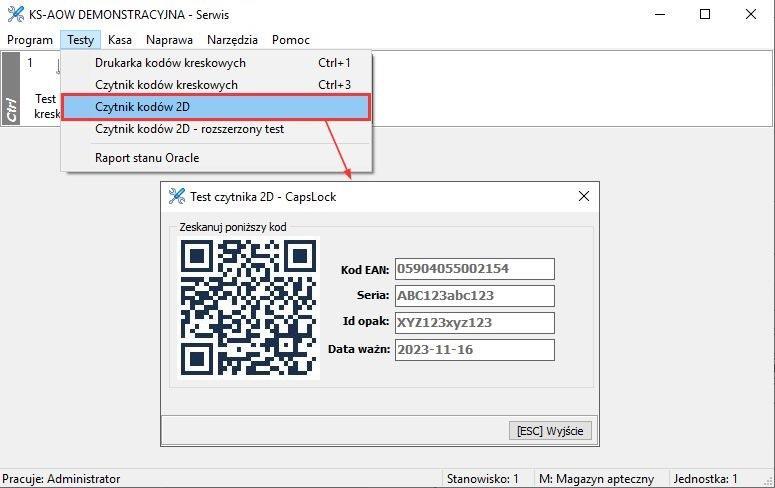775x488 pixels.
Task: Click 'Jednostka: 1' status entry
Action: point(705,479)
